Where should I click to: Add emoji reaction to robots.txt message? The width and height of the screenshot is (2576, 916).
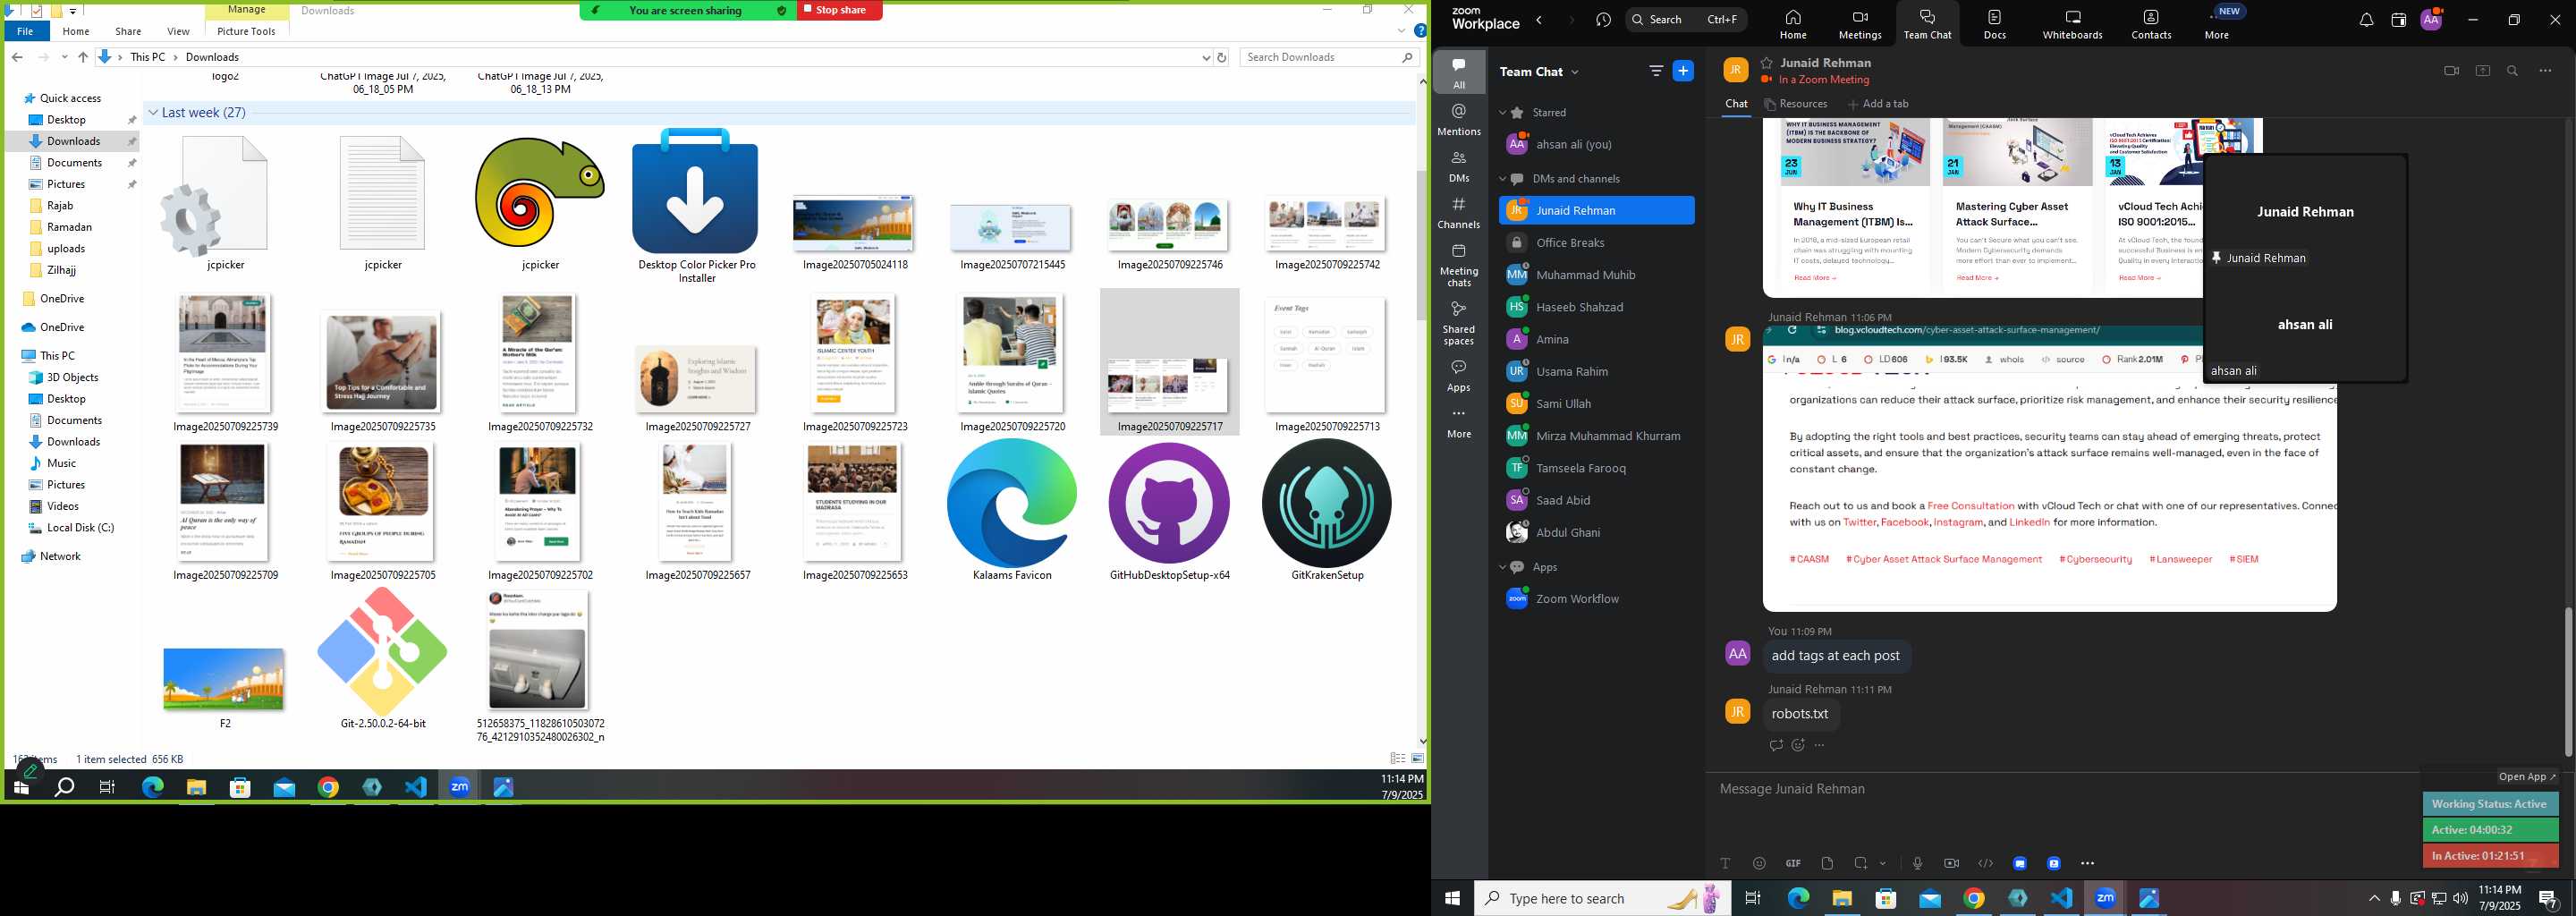[1798, 745]
